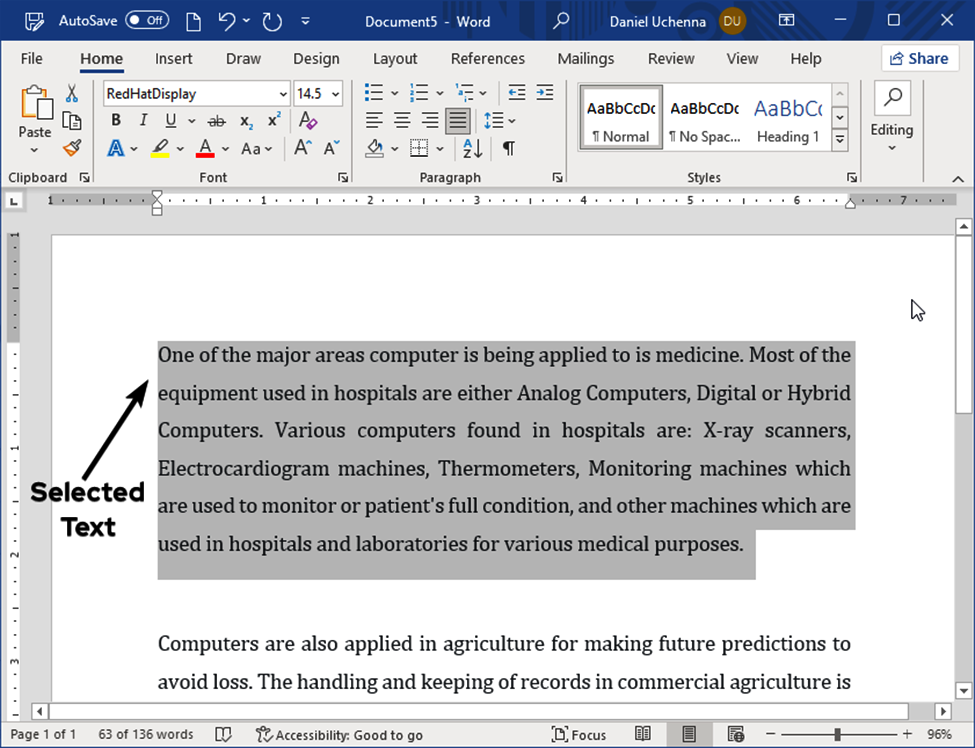Screen dimensions: 975x748
Task: Open the font size dropdown showing 14.5
Action: click(x=335, y=94)
